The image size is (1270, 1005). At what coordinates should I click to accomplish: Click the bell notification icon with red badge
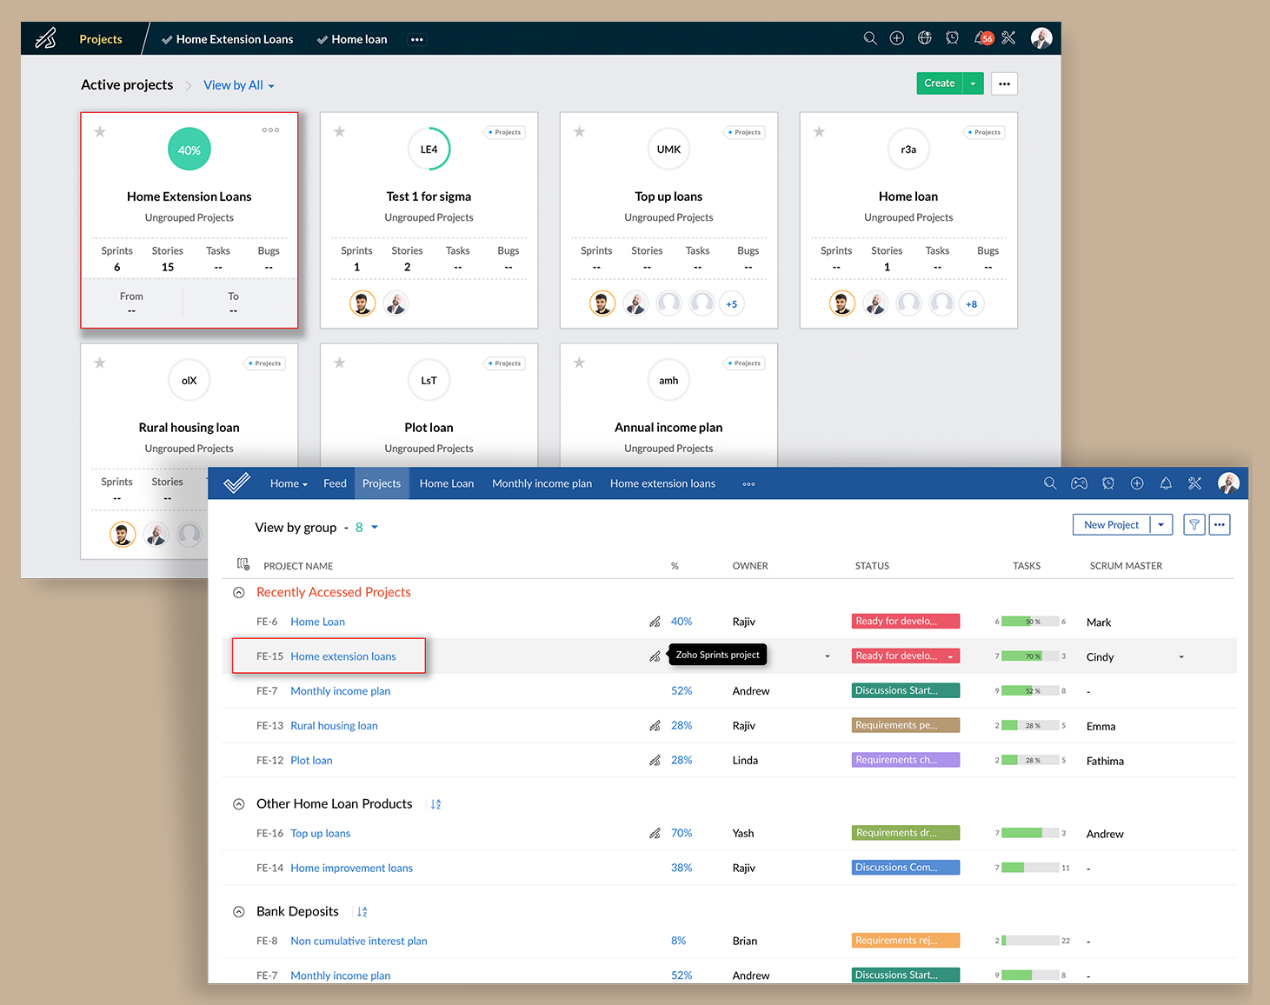pos(984,38)
